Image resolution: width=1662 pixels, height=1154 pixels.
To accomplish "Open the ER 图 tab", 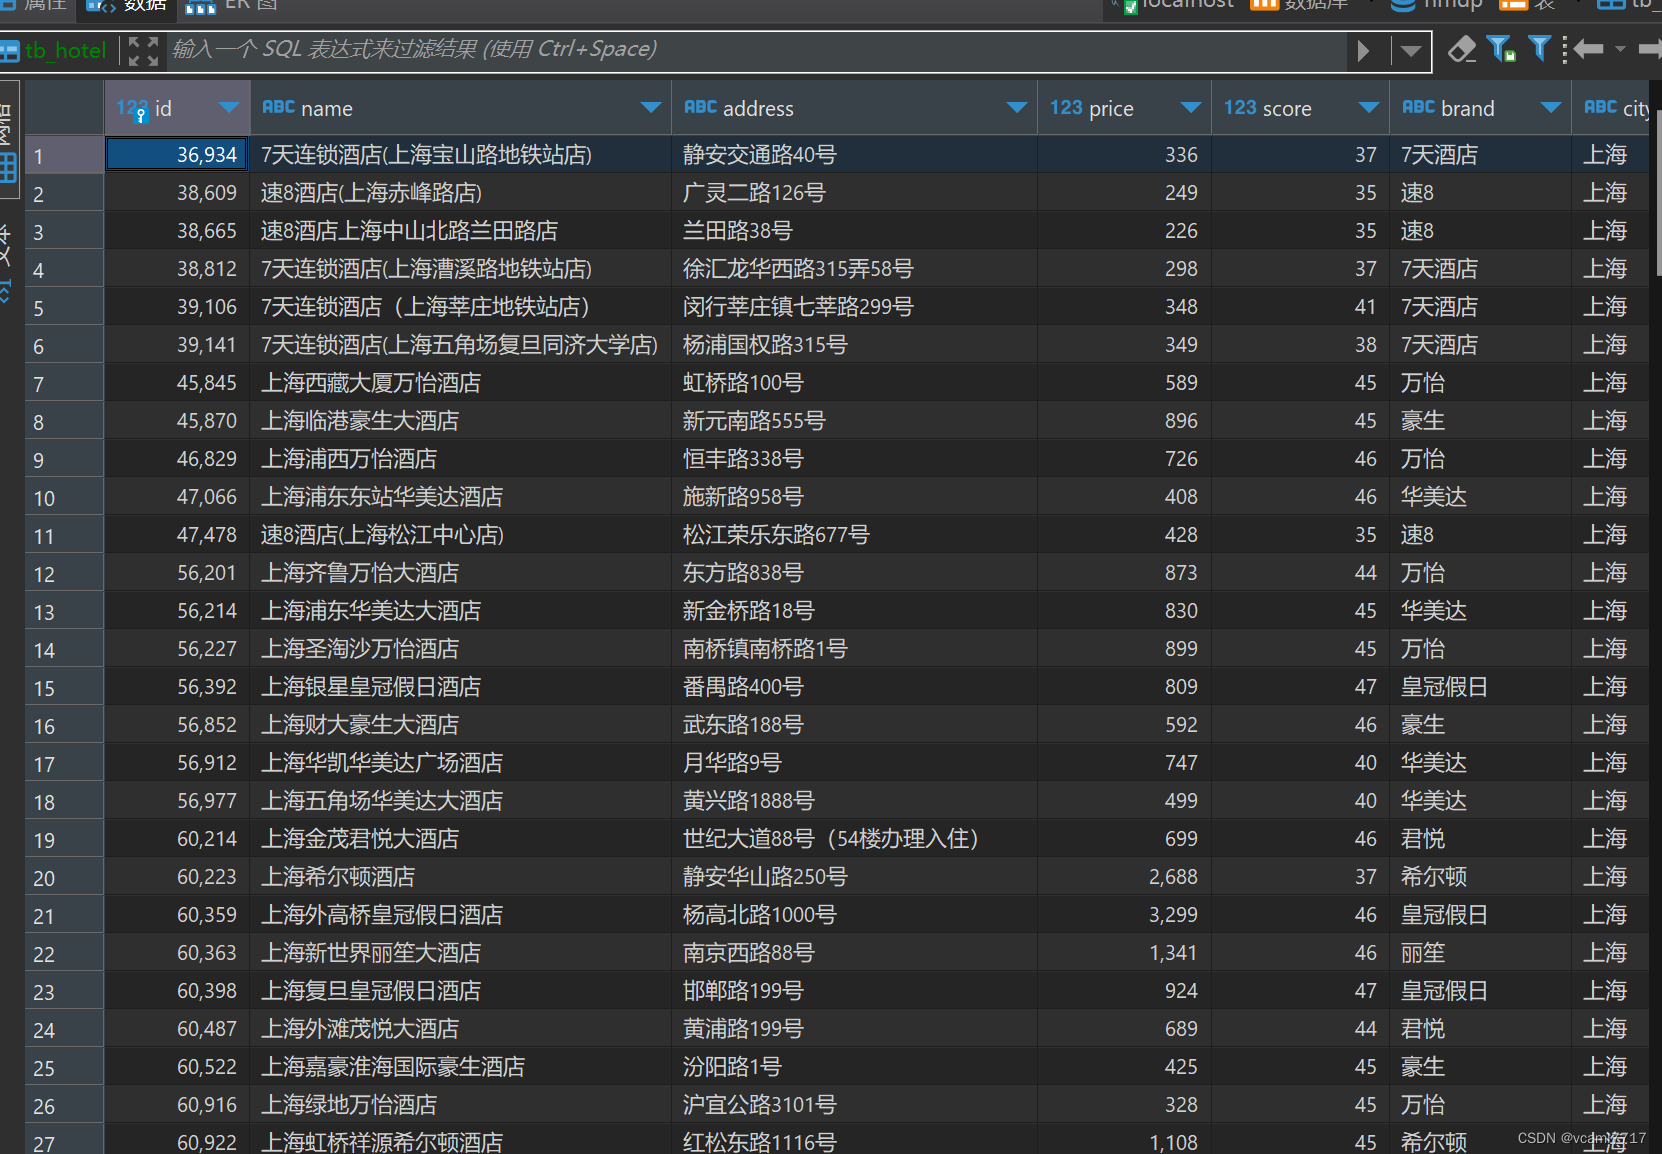I will pos(232,6).
